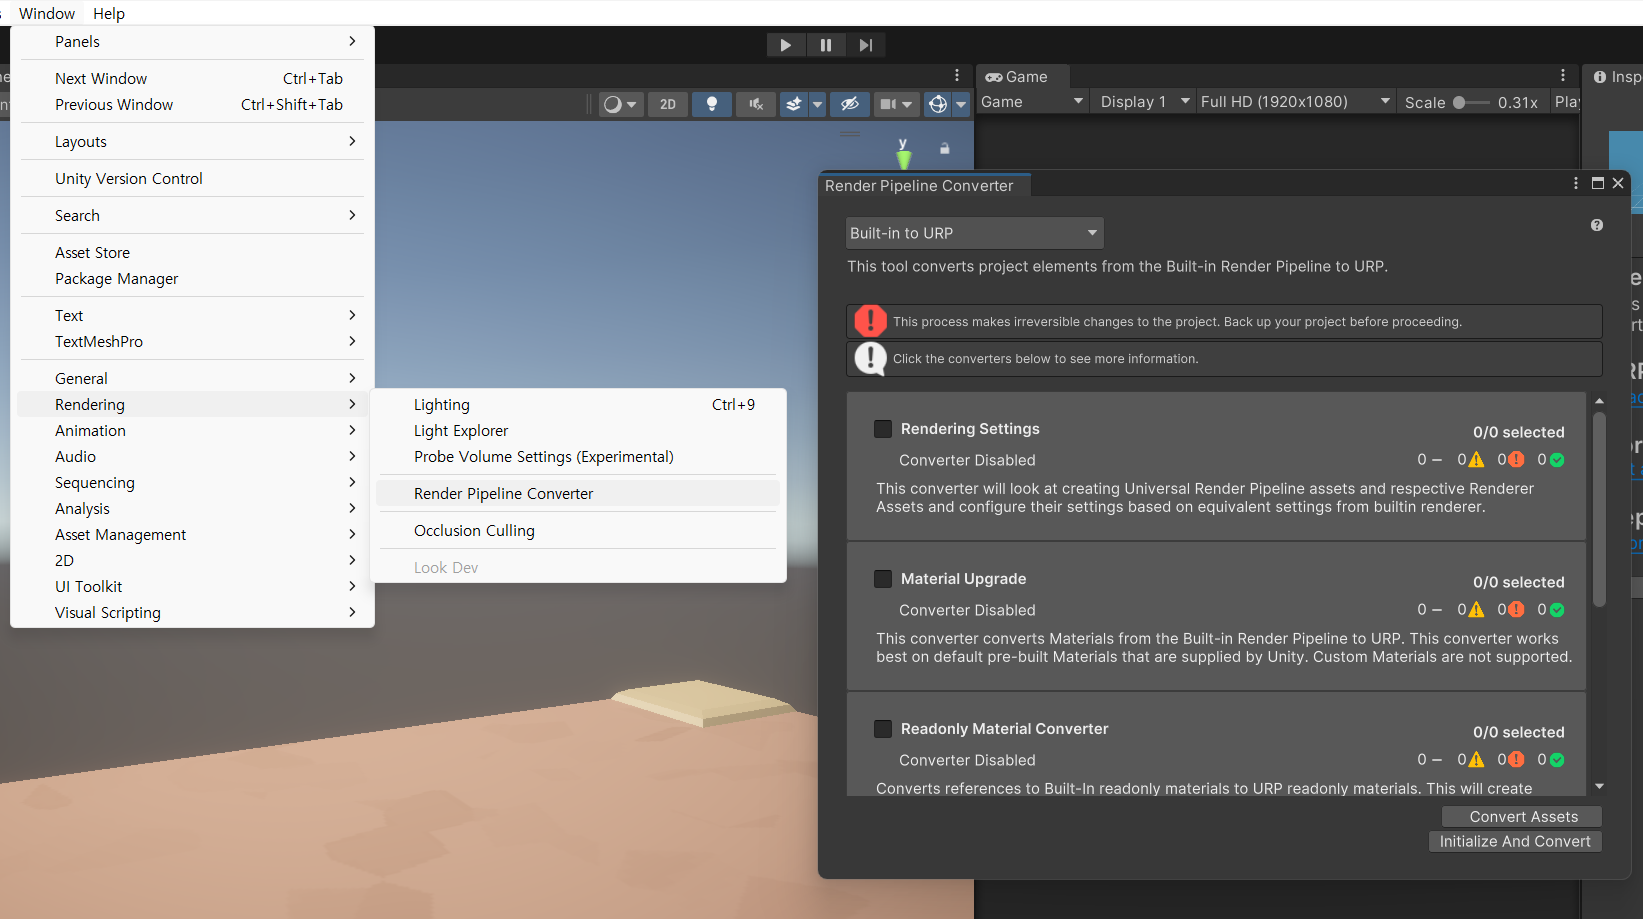The height and width of the screenshot is (919, 1643).
Task: Open the Game view mode dropdown
Action: point(1032,102)
